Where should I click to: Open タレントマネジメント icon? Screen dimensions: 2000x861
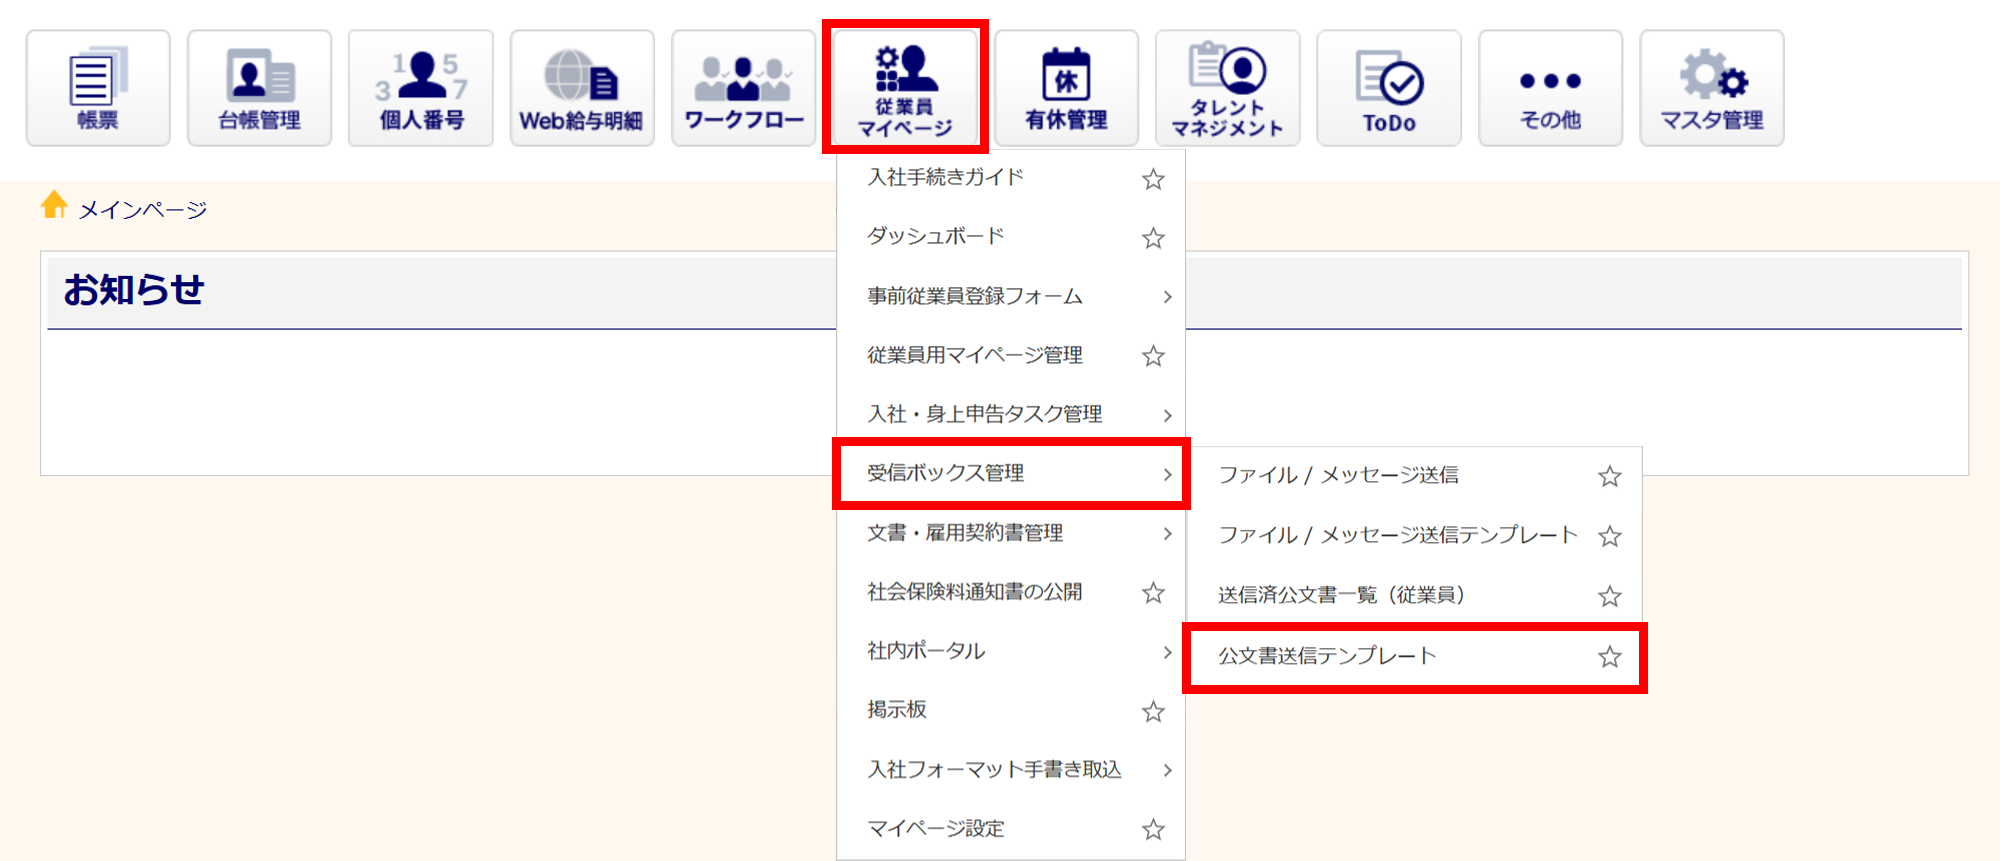tap(1227, 88)
